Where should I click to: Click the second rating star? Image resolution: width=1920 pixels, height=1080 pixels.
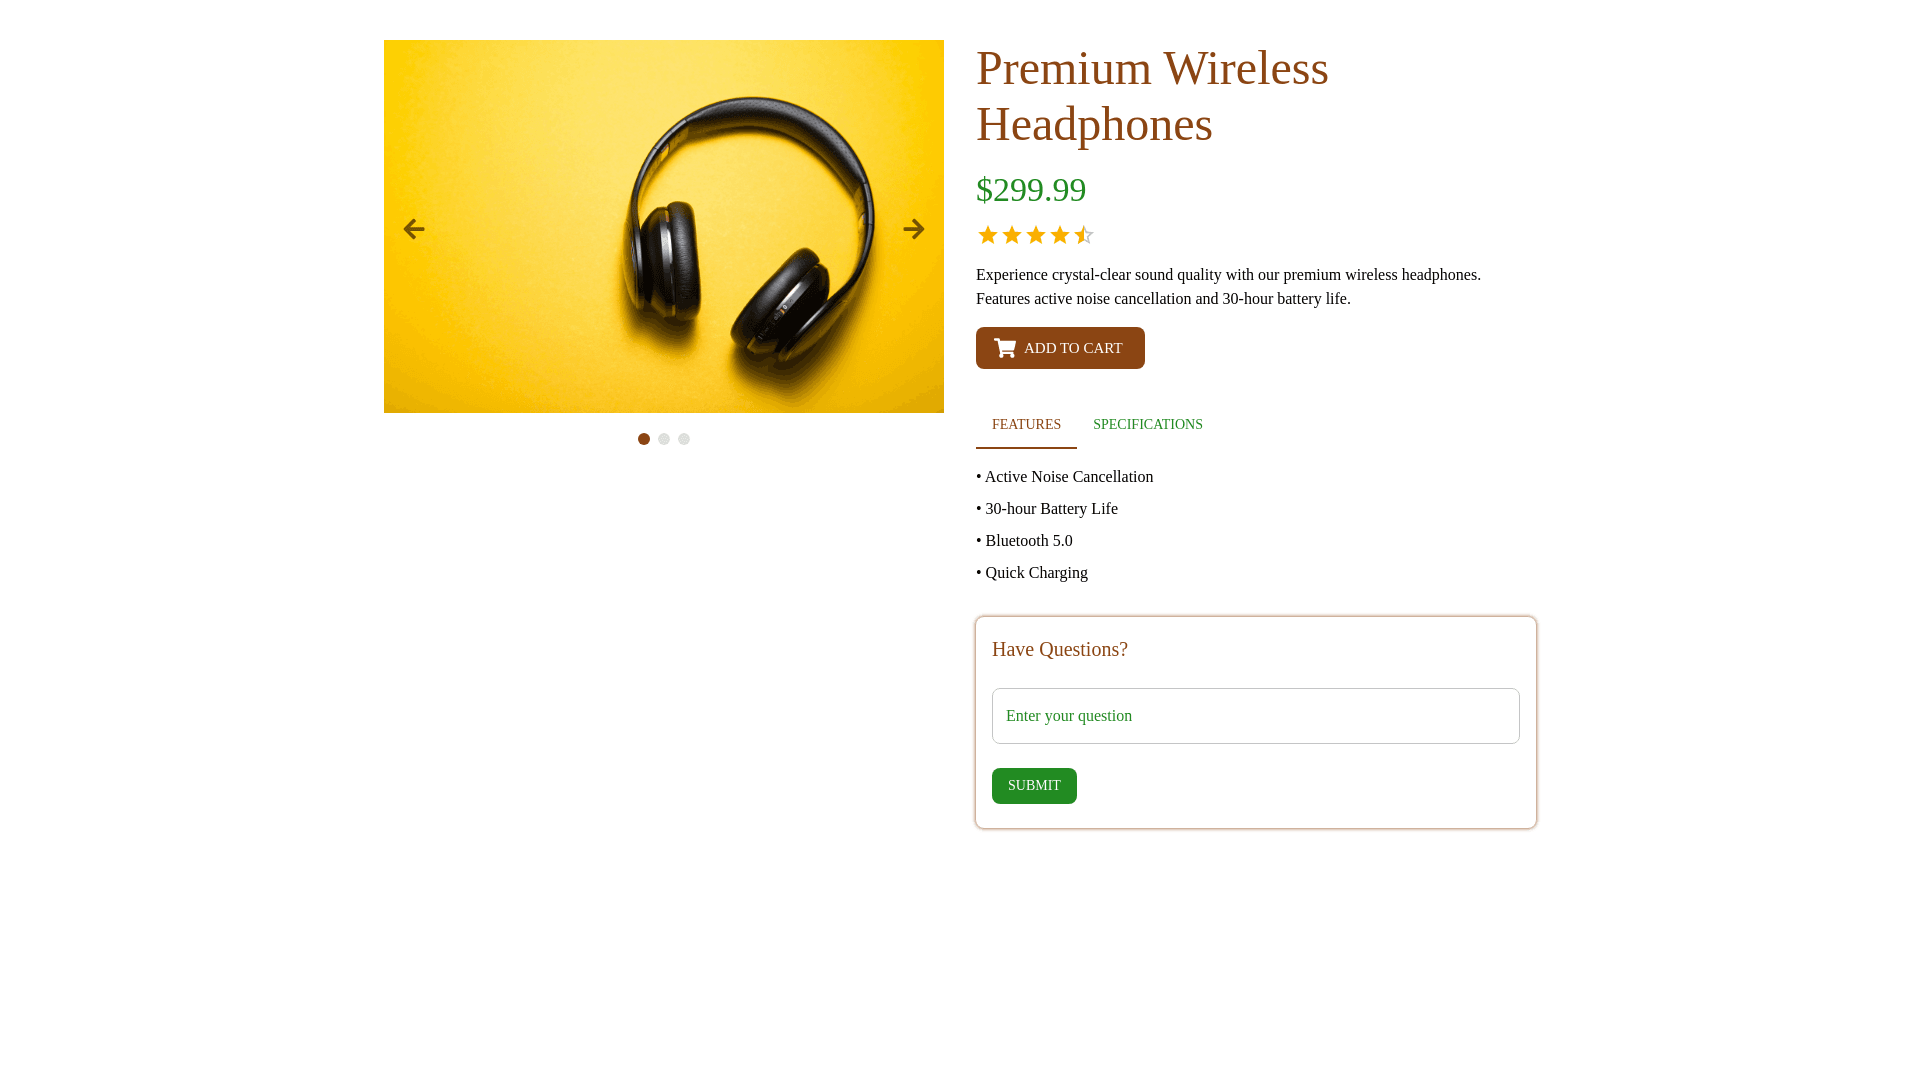pos(1012,235)
